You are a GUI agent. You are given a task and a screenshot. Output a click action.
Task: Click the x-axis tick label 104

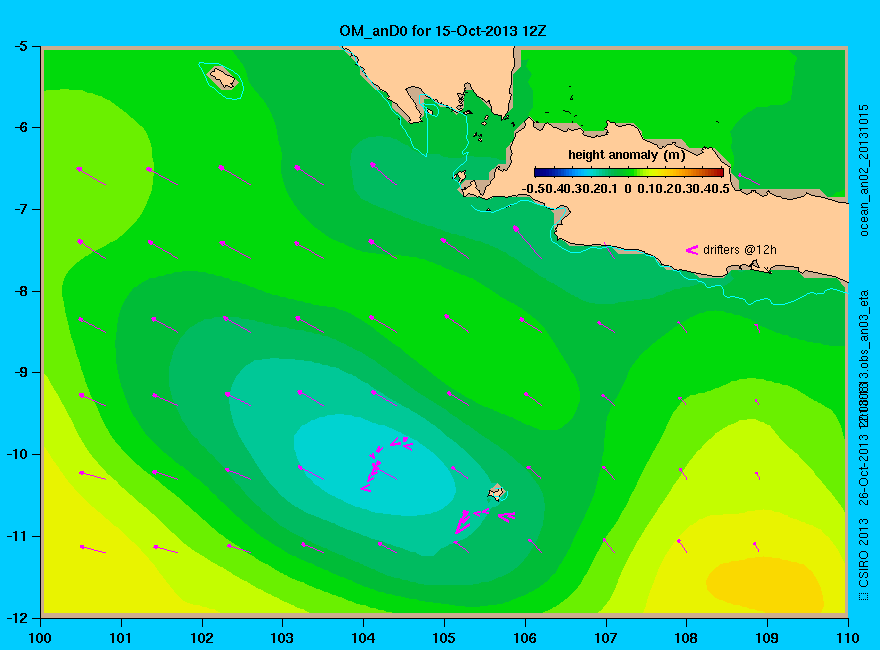363,638
